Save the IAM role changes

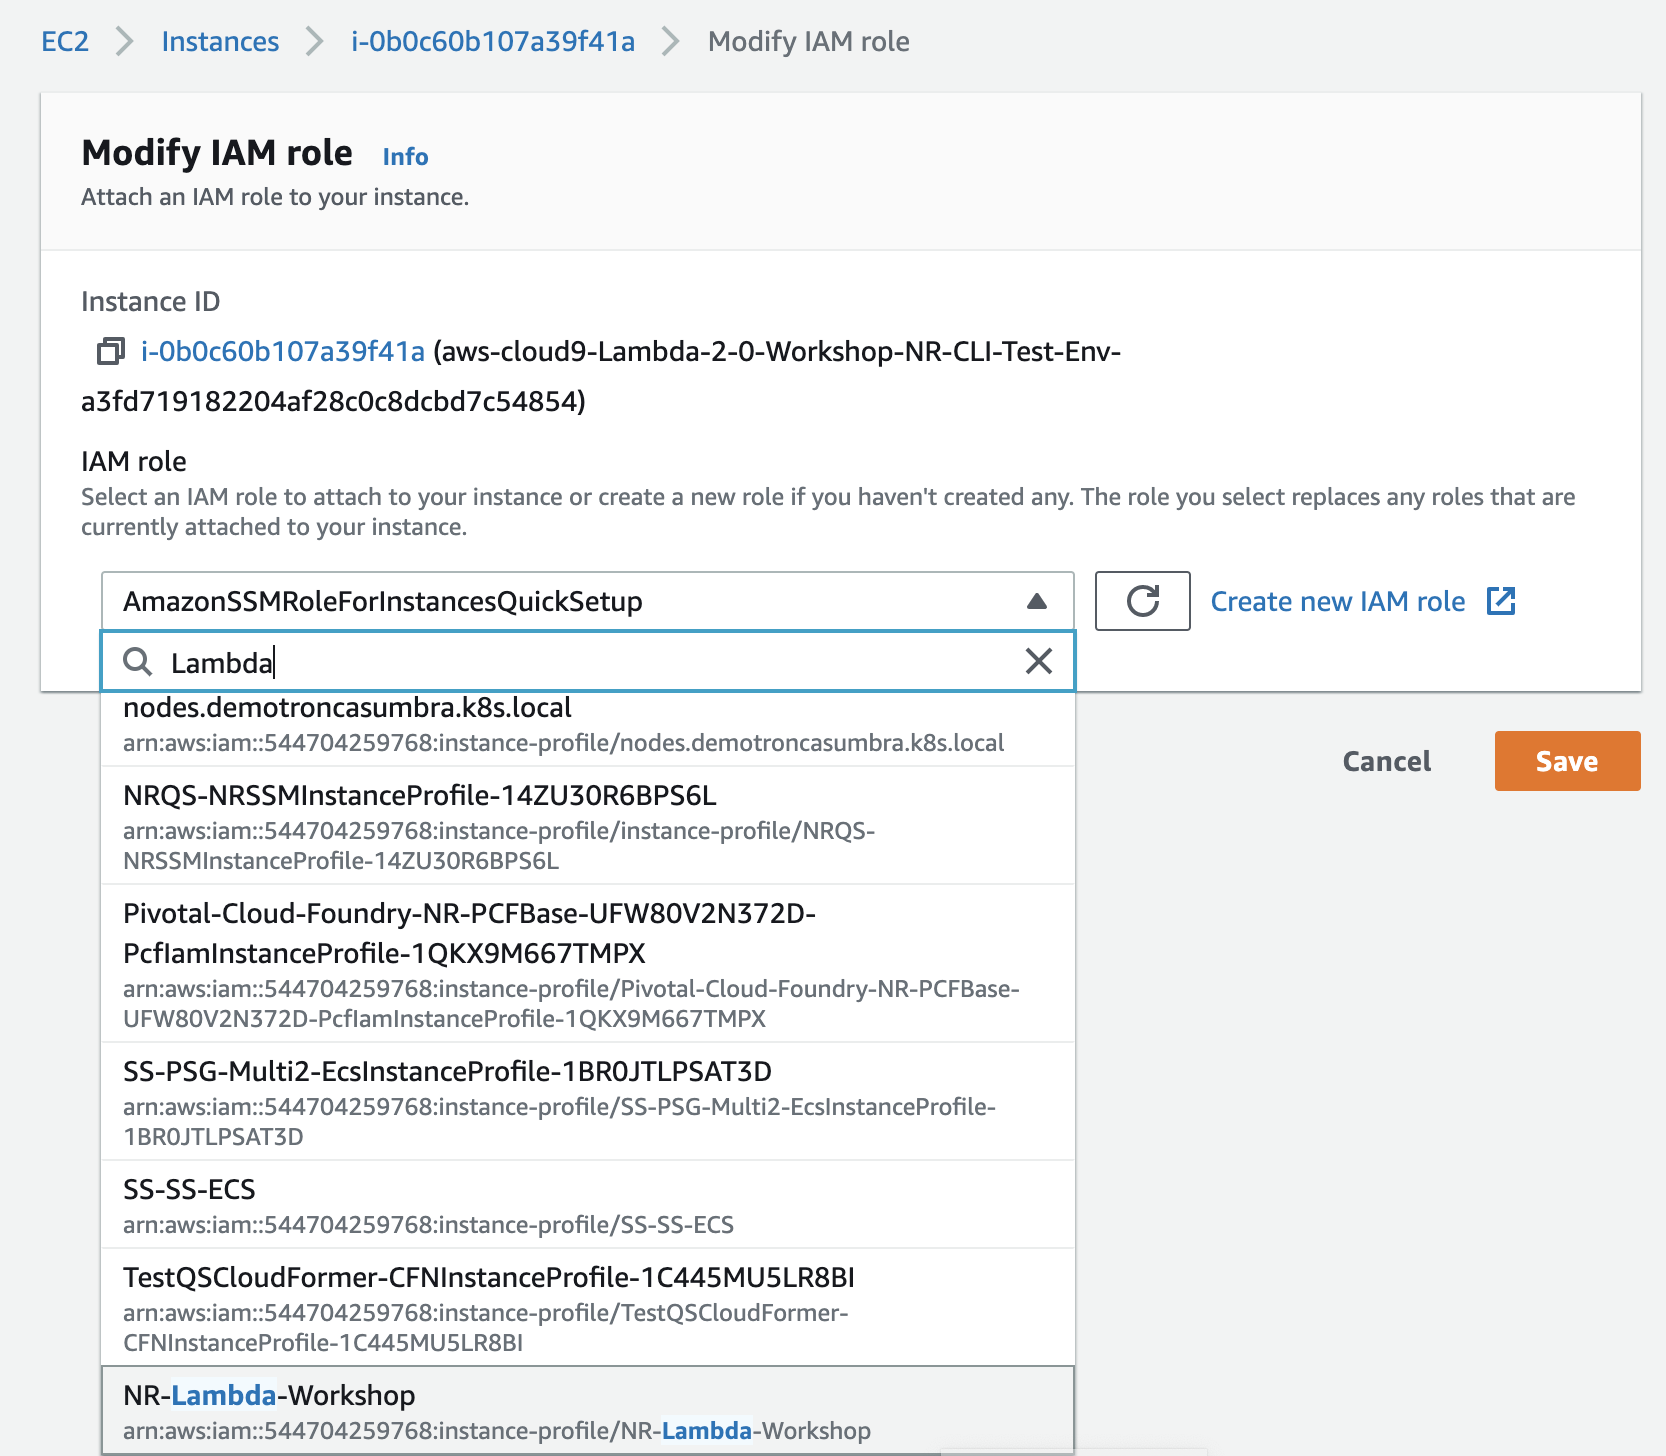1567,761
